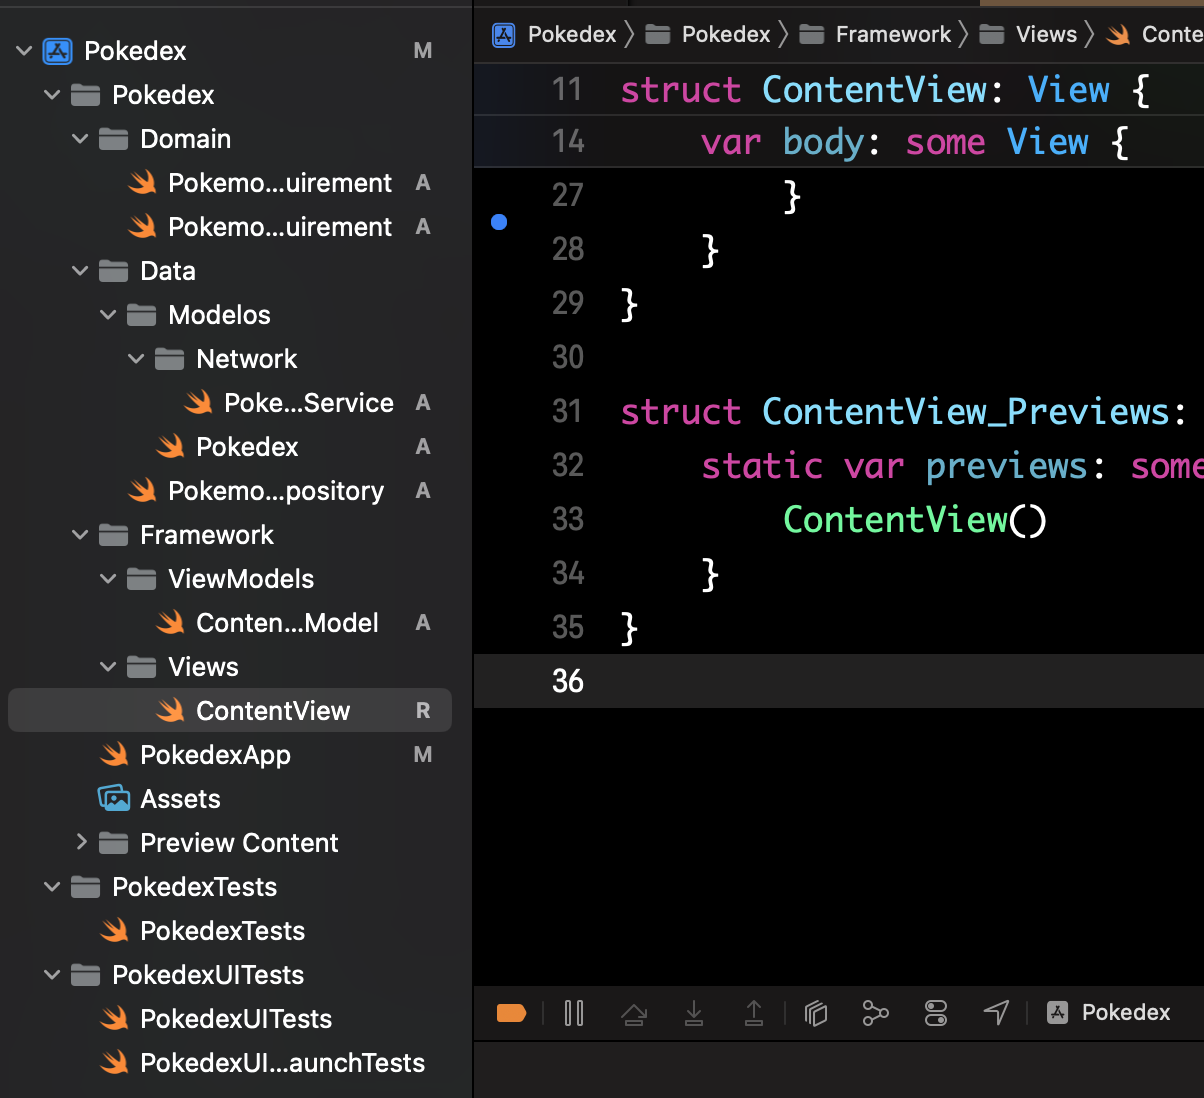Click the Step Over debug icon
The image size is (1204, 1098).
coord(633,1014)
